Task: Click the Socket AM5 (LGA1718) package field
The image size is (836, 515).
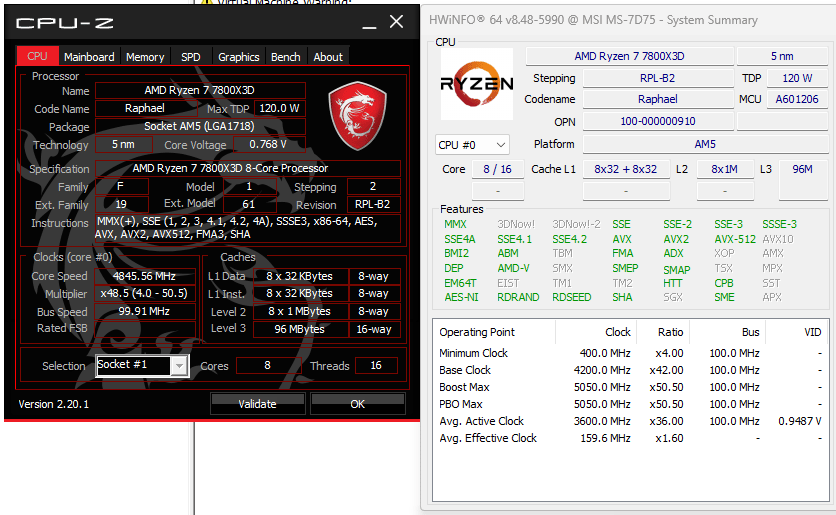Action: click(x=200, y=126)
